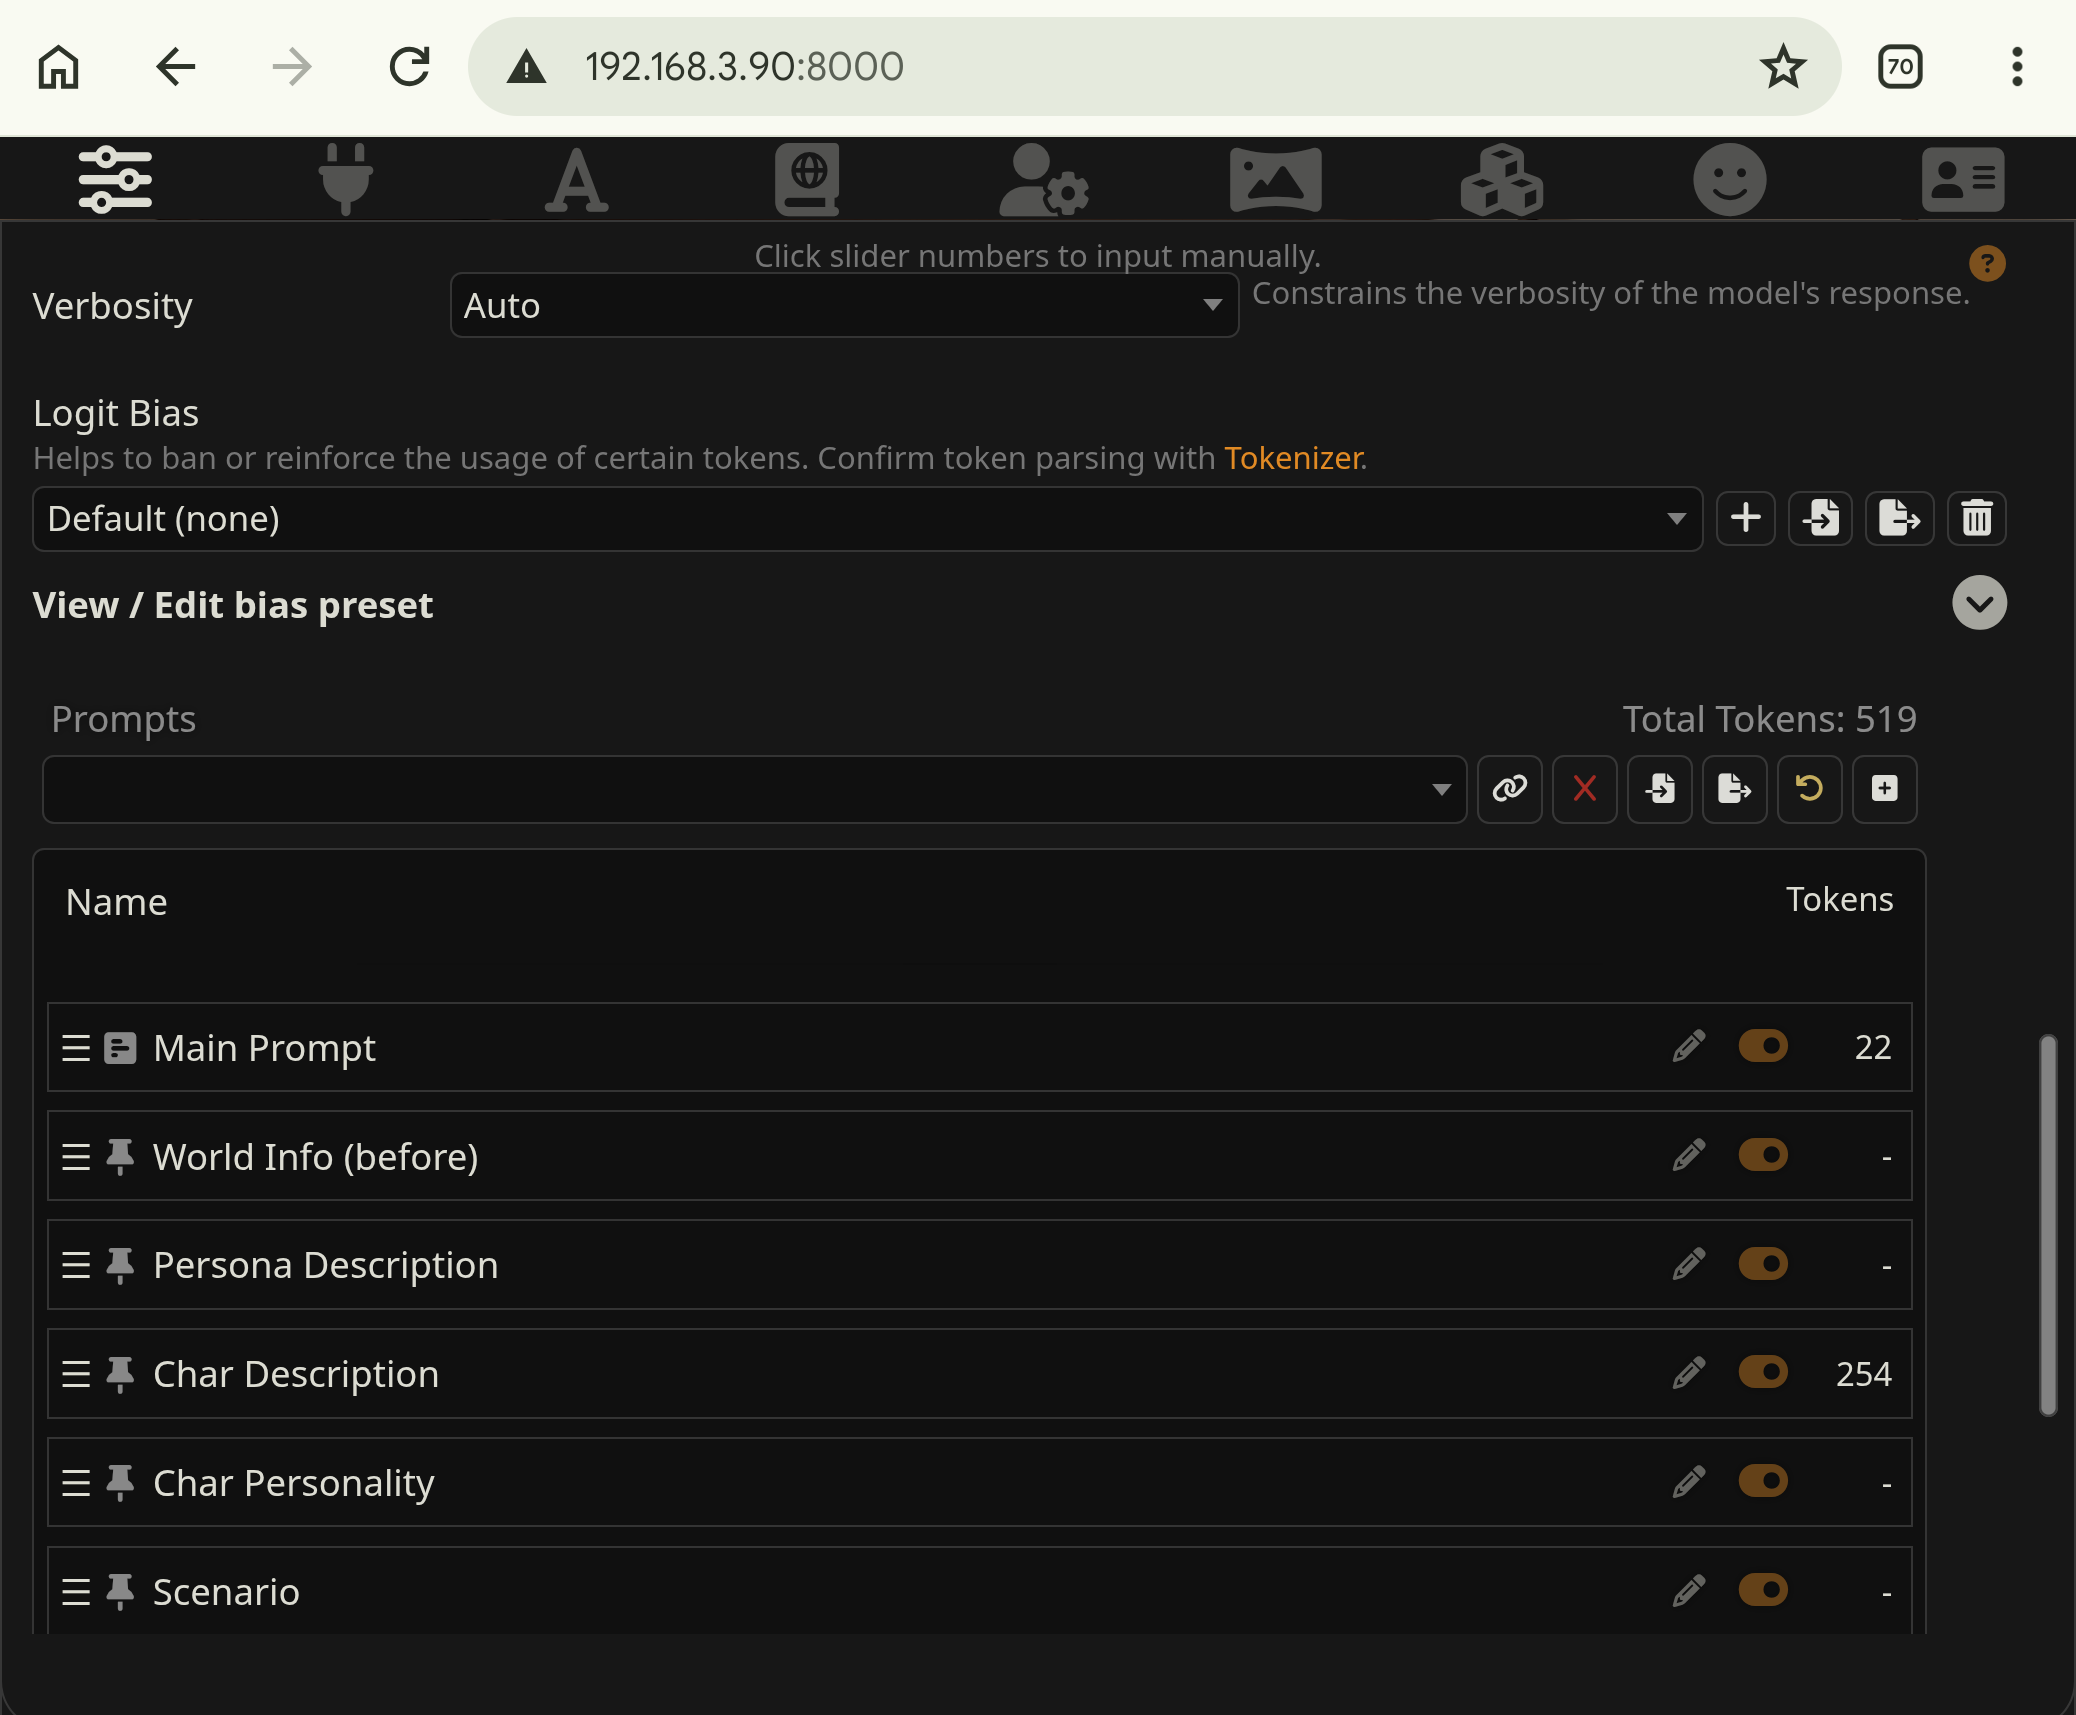2076x1715 pixels.
Task: Click the chain link insert prompt icon
Action: [x=1509, y=789]
